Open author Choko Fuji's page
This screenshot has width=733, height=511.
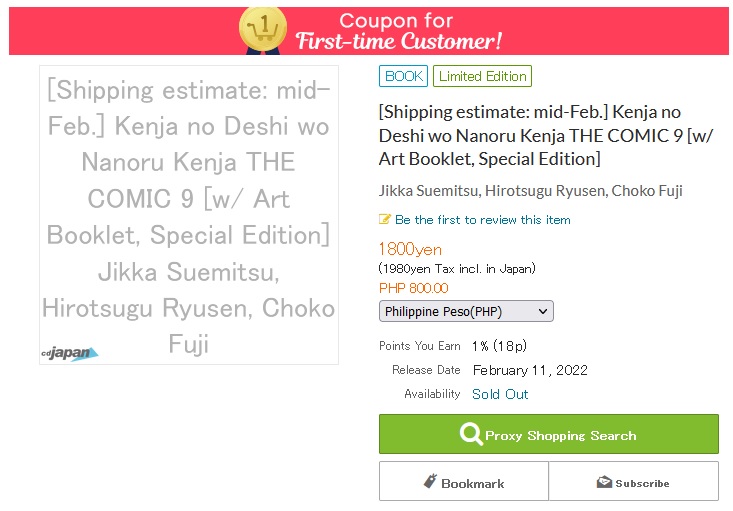click(x=647, y=191)
